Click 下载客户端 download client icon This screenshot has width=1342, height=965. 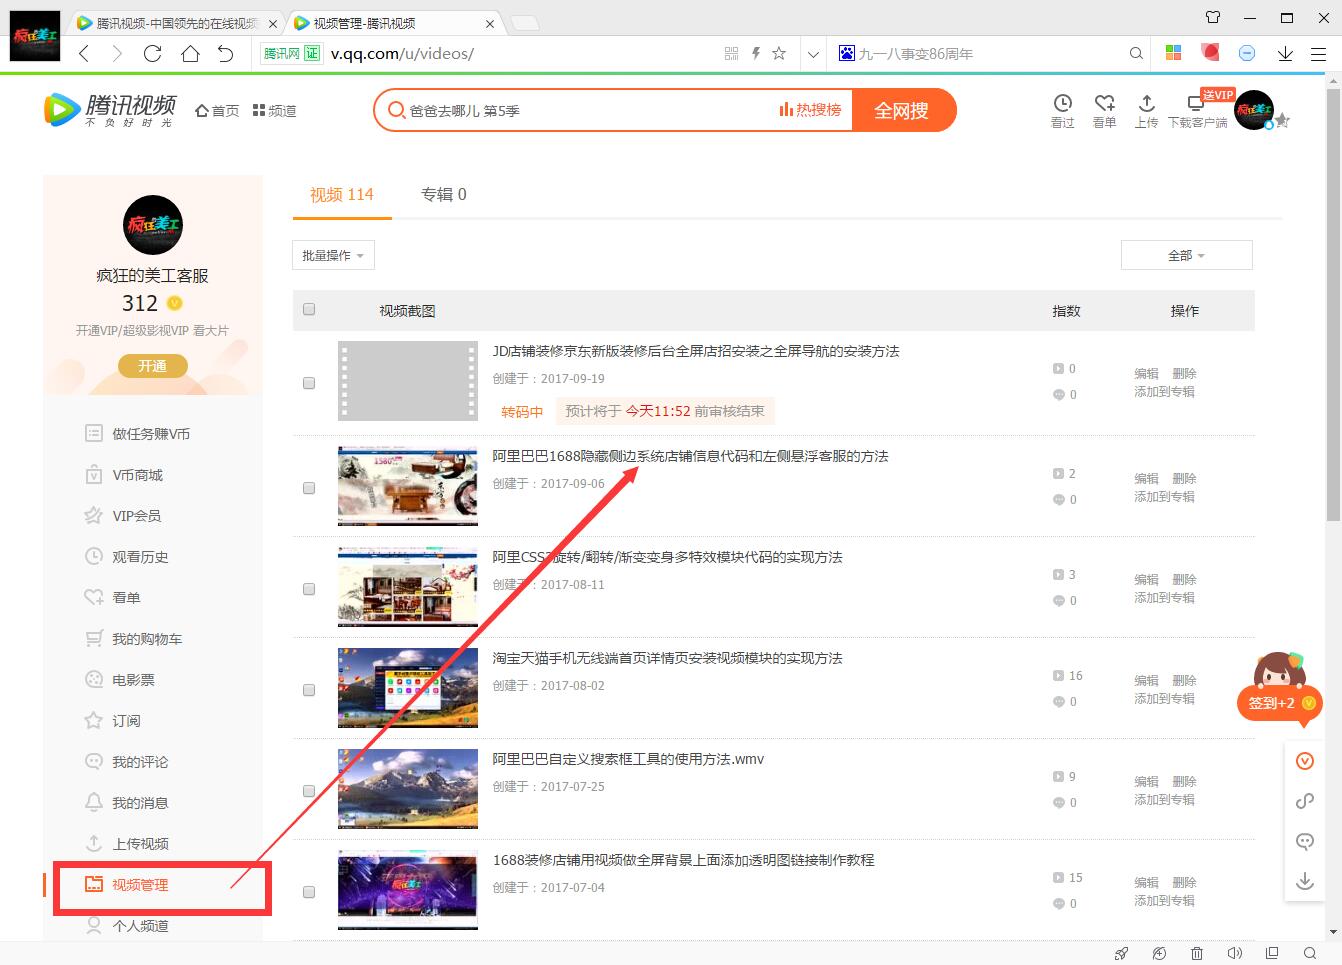[x=1197, y=110]
